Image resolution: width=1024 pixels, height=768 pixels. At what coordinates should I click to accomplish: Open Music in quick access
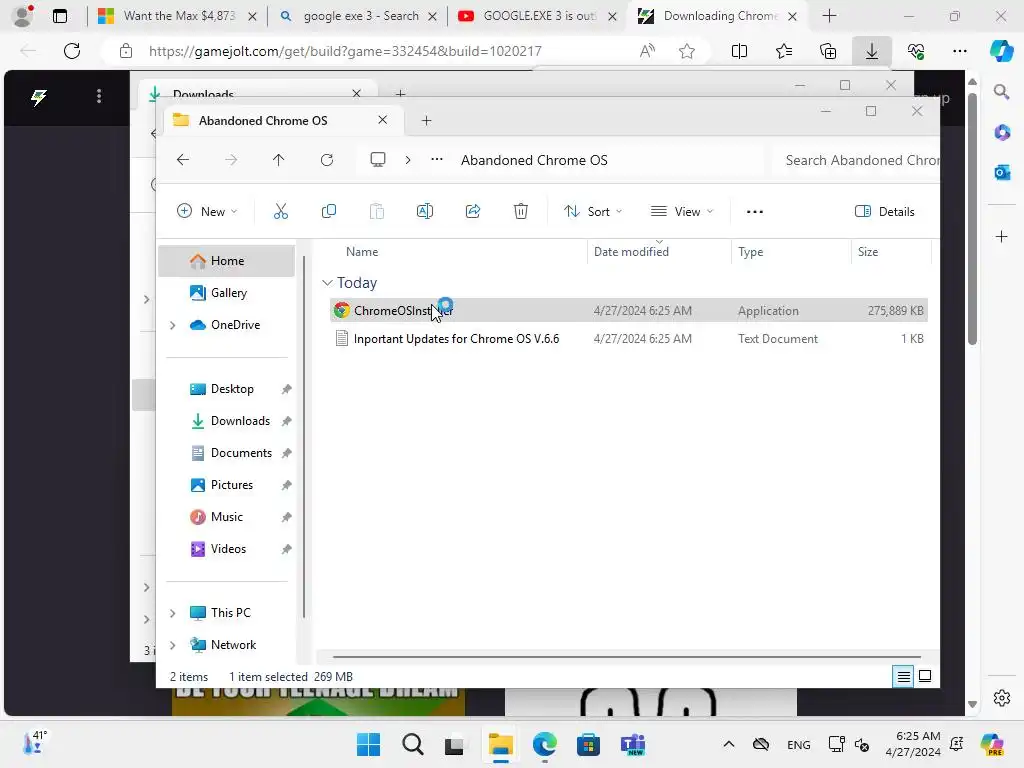[227, 517]
